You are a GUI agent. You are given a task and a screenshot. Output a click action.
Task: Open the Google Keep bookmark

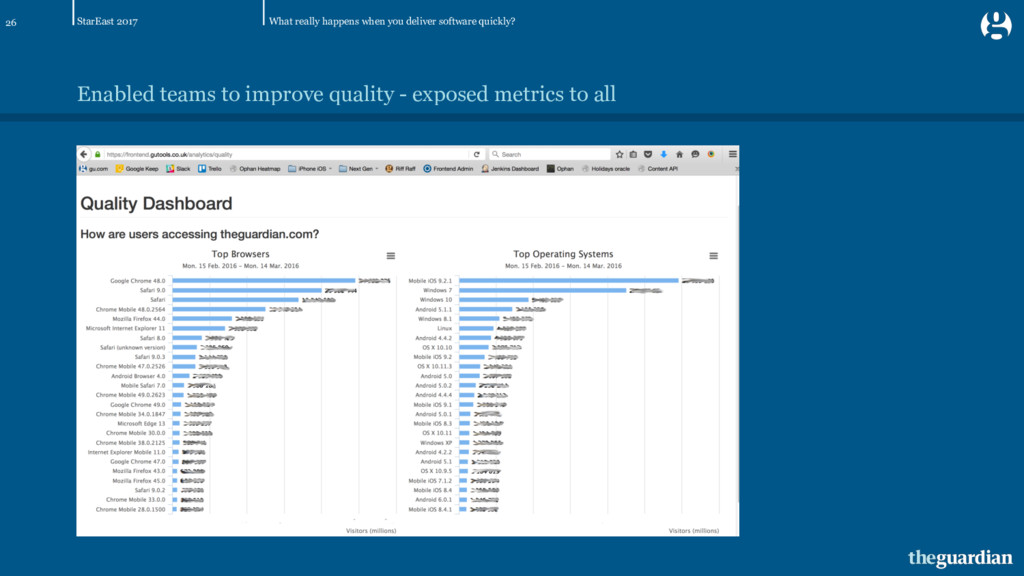[x=137, y=168]
